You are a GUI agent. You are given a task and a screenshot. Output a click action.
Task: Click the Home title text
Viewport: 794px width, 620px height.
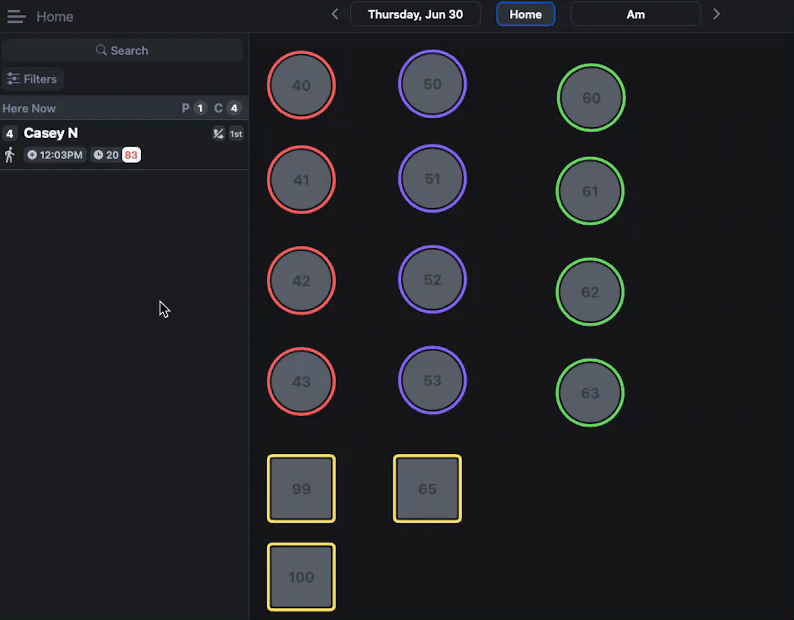coord(55,17)
